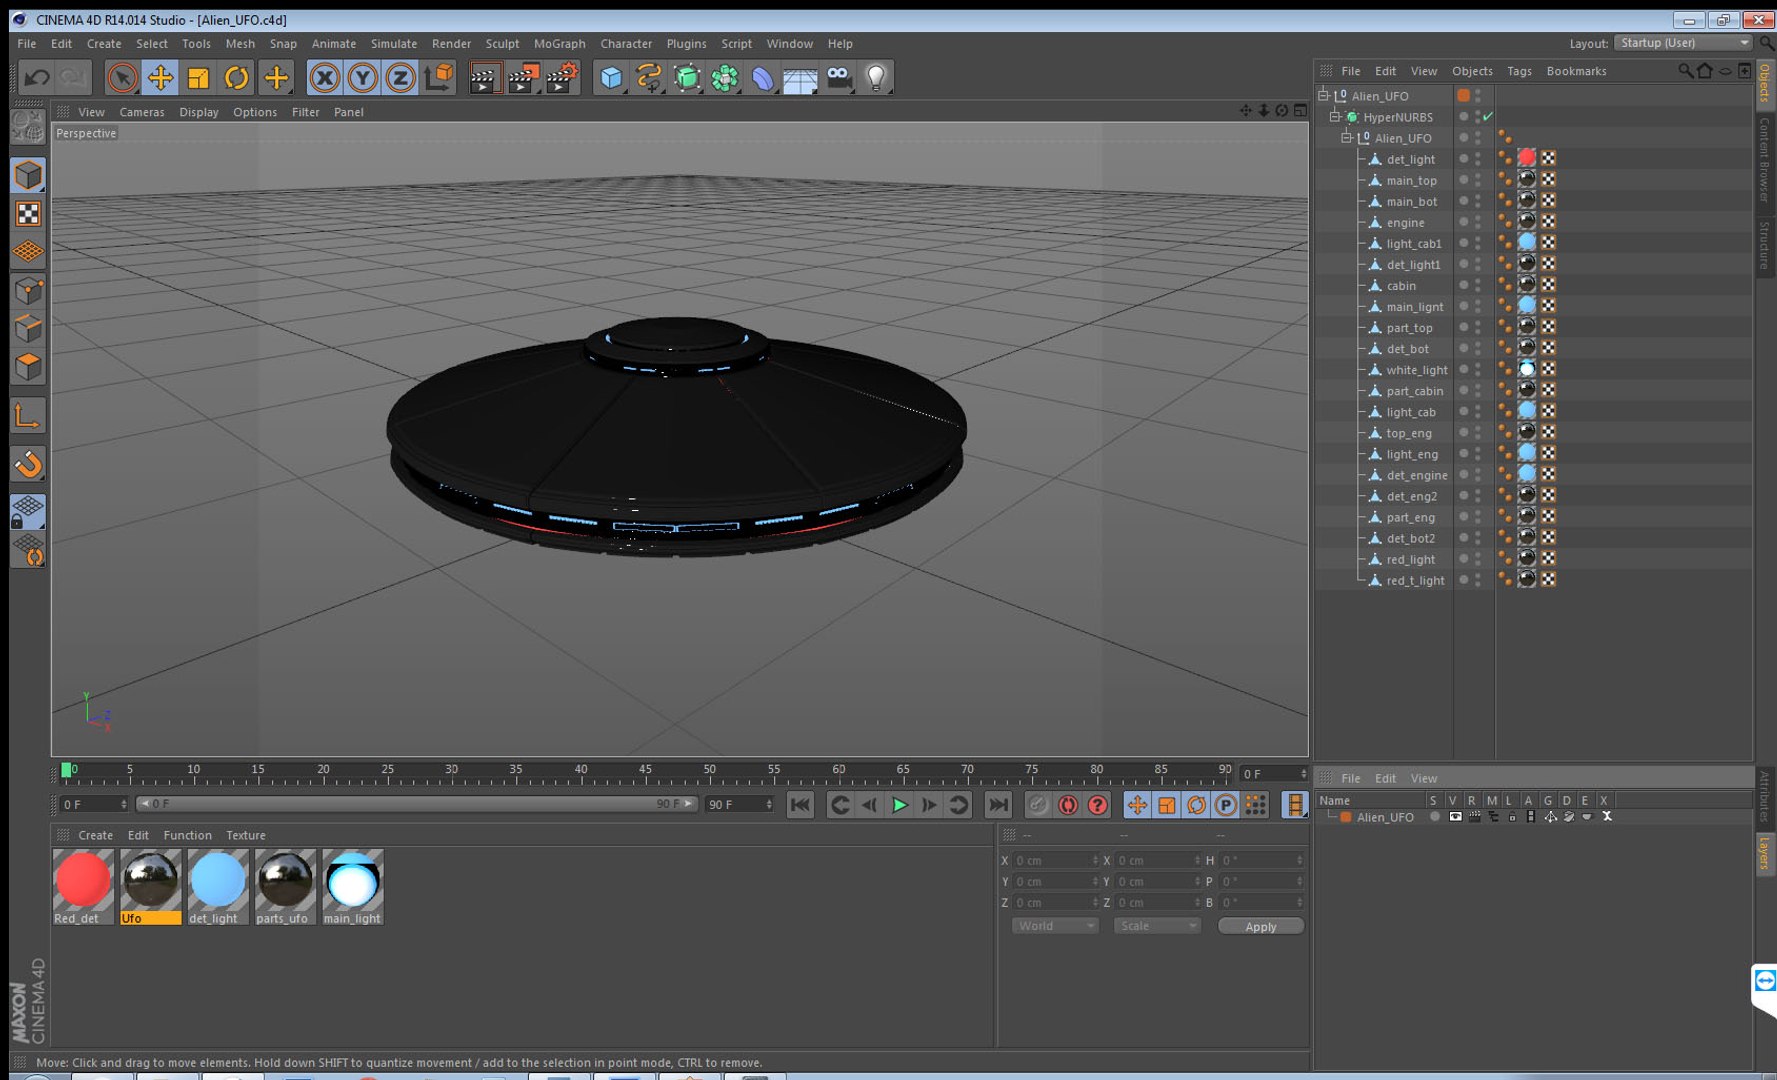Toggle visibility dots for det_light object
The width and height of the screenshot is (1777, 1080).
[1478, 159]
